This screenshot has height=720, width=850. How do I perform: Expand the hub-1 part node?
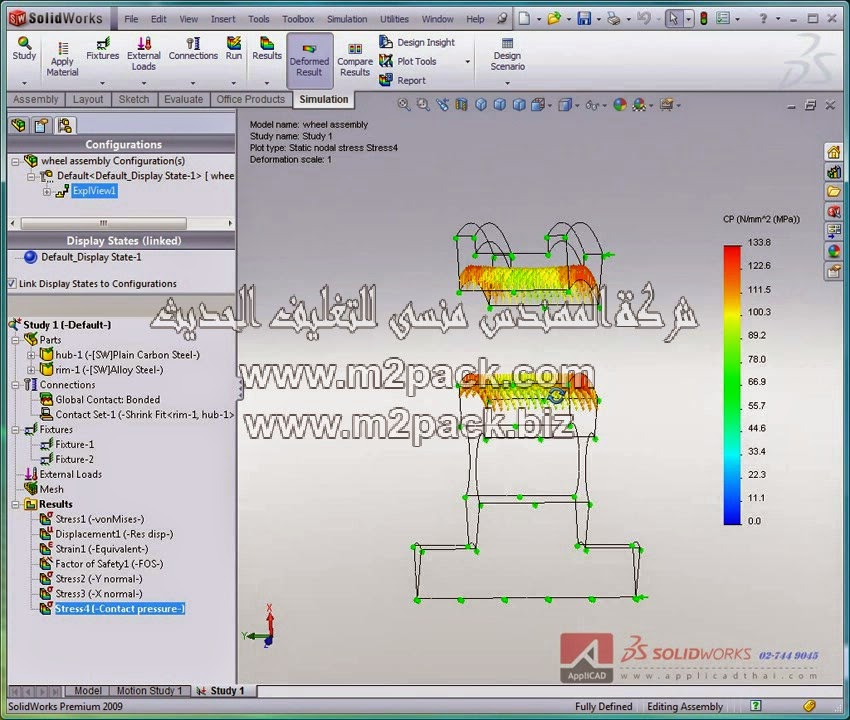click(31, 355)
